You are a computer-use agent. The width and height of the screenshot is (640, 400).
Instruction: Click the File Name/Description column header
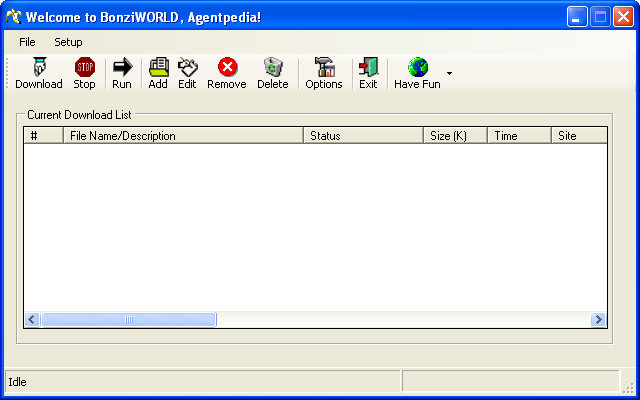click(x=183, y=136)
